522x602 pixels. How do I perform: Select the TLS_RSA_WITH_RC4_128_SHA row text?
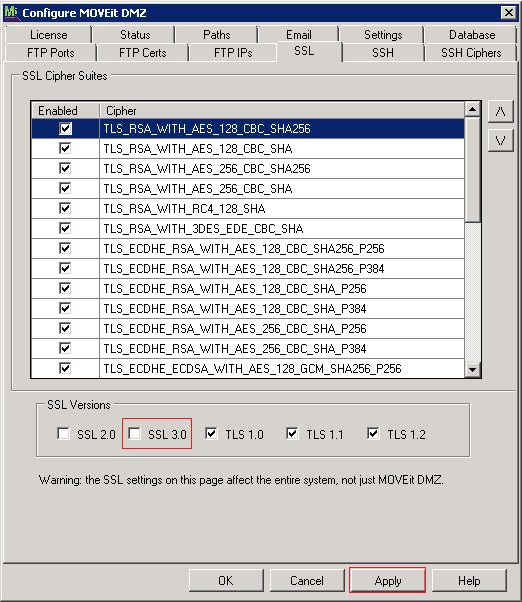(184, 208)
